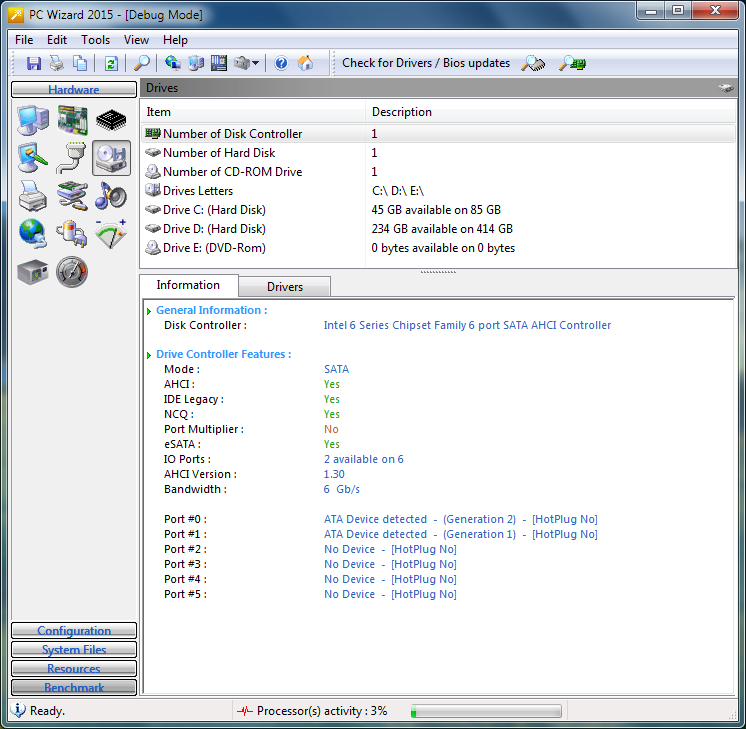This screenshot has height=729, width=746.
Task: Select the Printers icon in sidebar
Action: 33,196
